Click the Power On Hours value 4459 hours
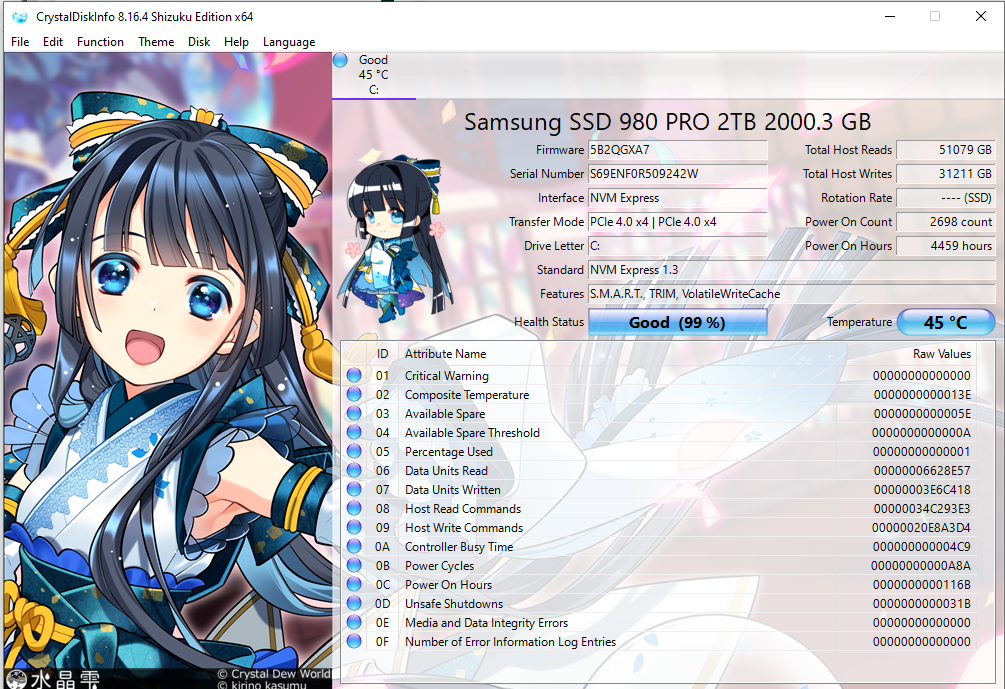Viewport: 1005px width, 689px height. (945, 246)
